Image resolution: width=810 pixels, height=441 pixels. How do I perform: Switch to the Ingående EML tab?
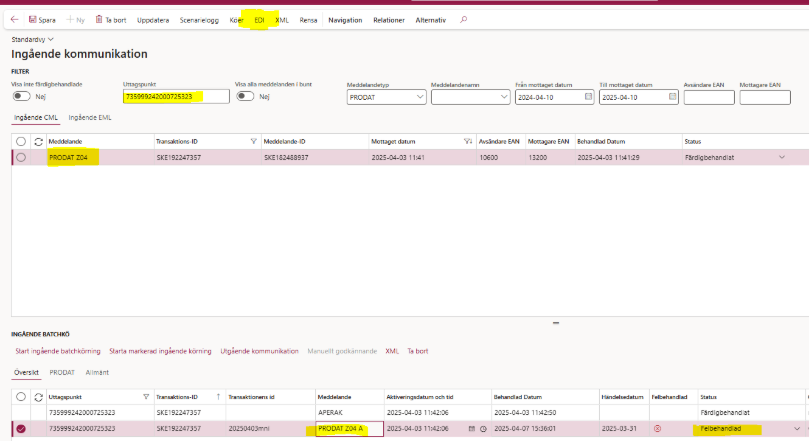coord(91,119)
